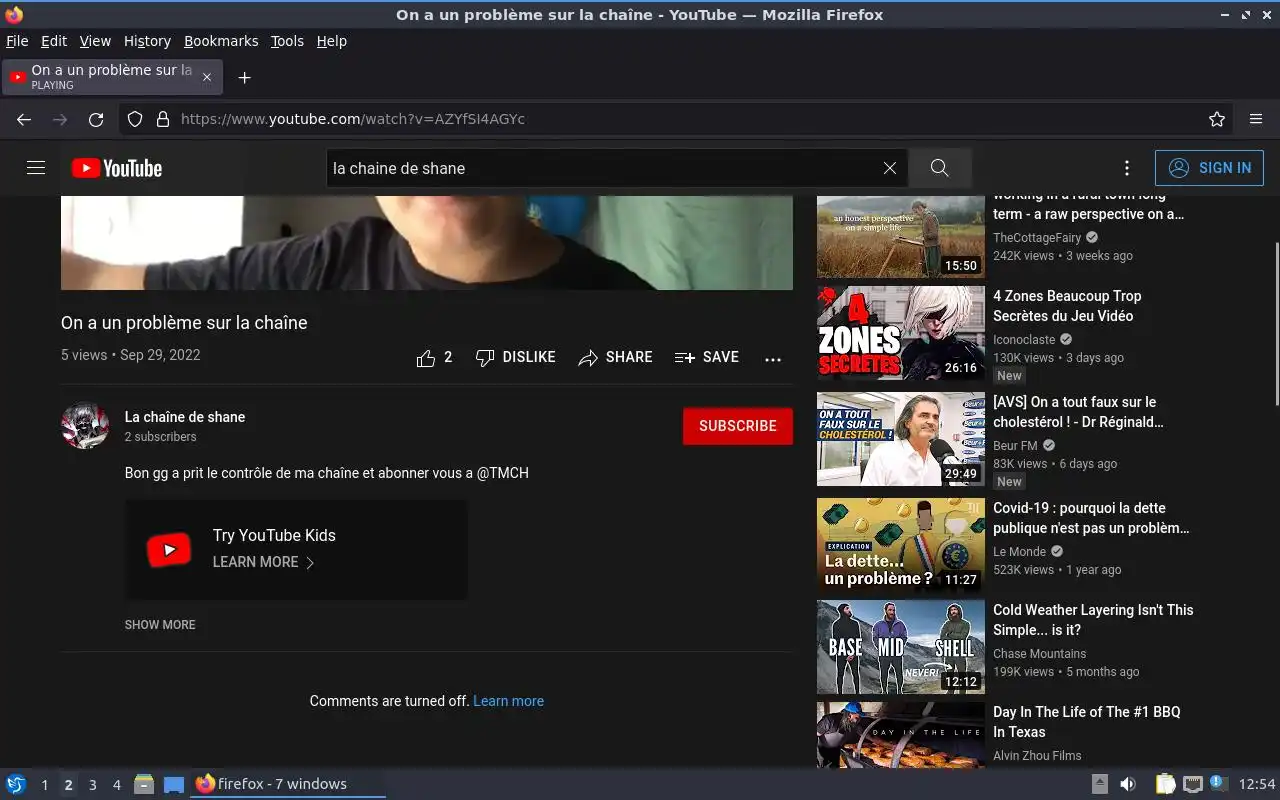
Task: Click 'Cold Weather Layering Isn't This Simple' title
Action: coord(1093,620)
